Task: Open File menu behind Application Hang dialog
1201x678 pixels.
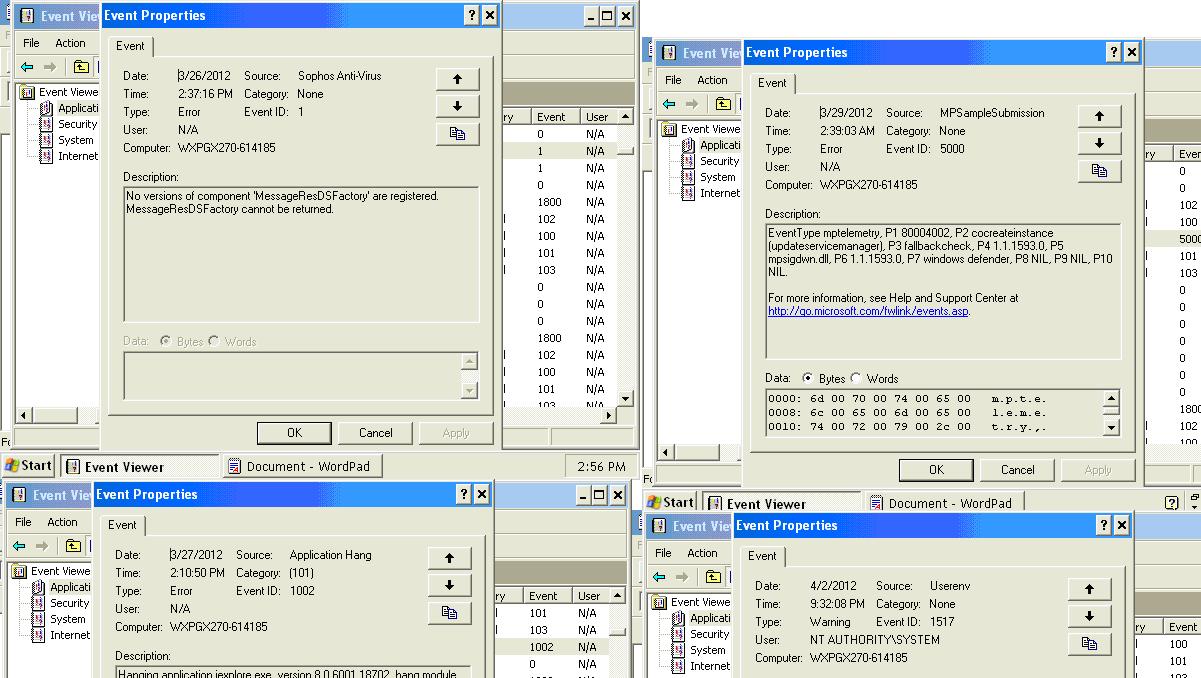Action: [23, 522]
